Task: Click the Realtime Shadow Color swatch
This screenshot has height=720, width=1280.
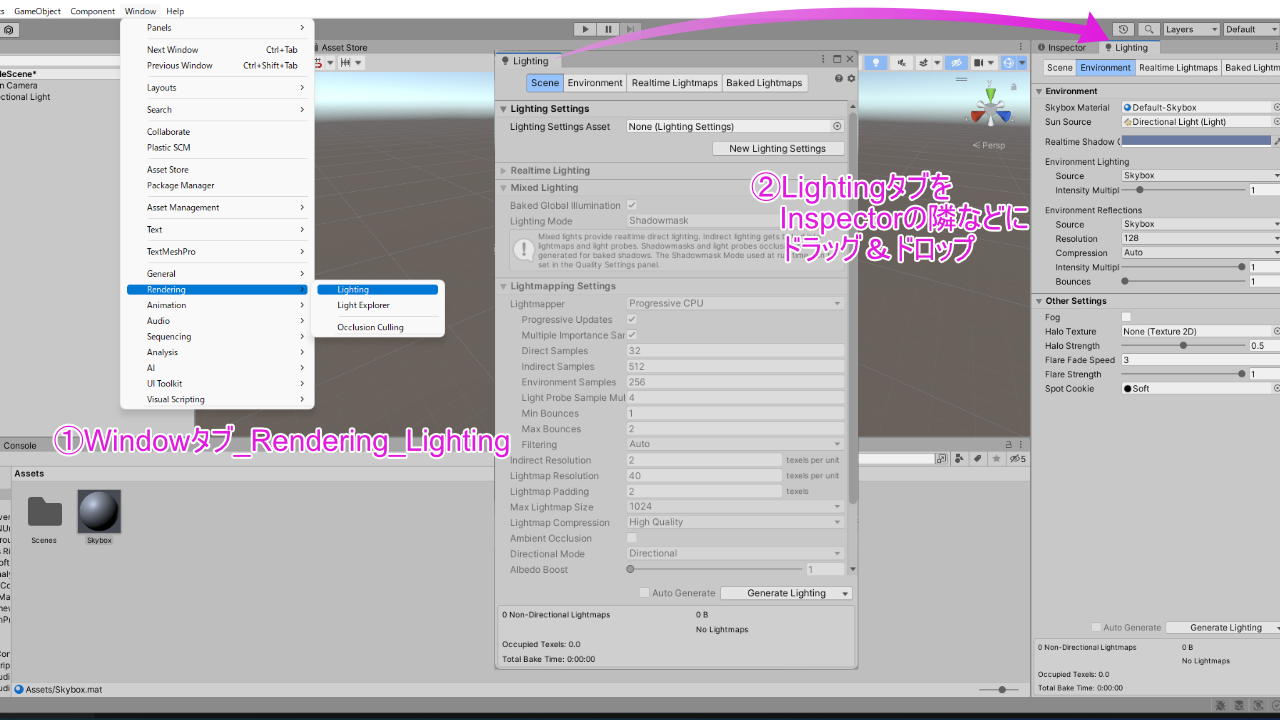Action: pos(1196,142)
